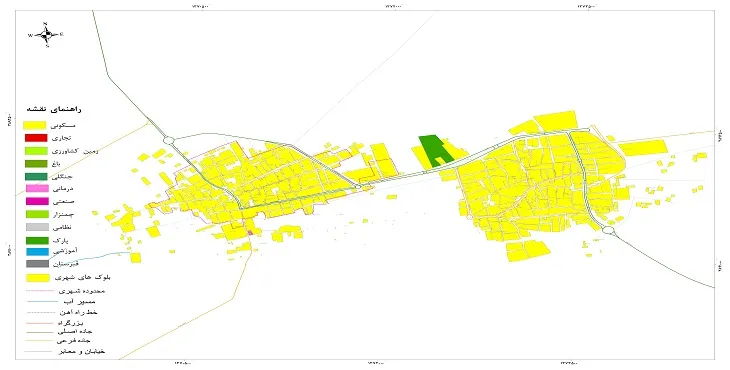This screenshot has height=370, width=730.
Task: Select the light green چمنزار legend swatch
Action: [37, 215]
